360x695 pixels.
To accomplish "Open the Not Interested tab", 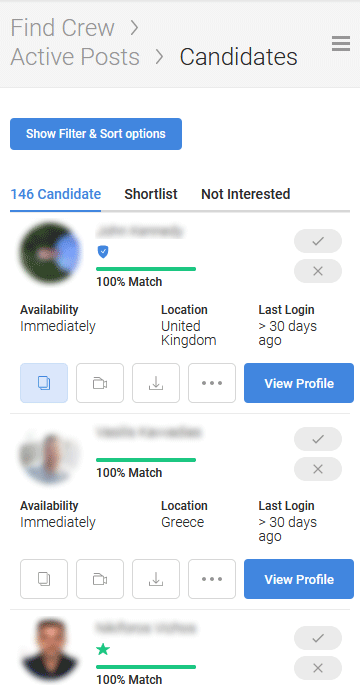I will click(x=246, y=194).
